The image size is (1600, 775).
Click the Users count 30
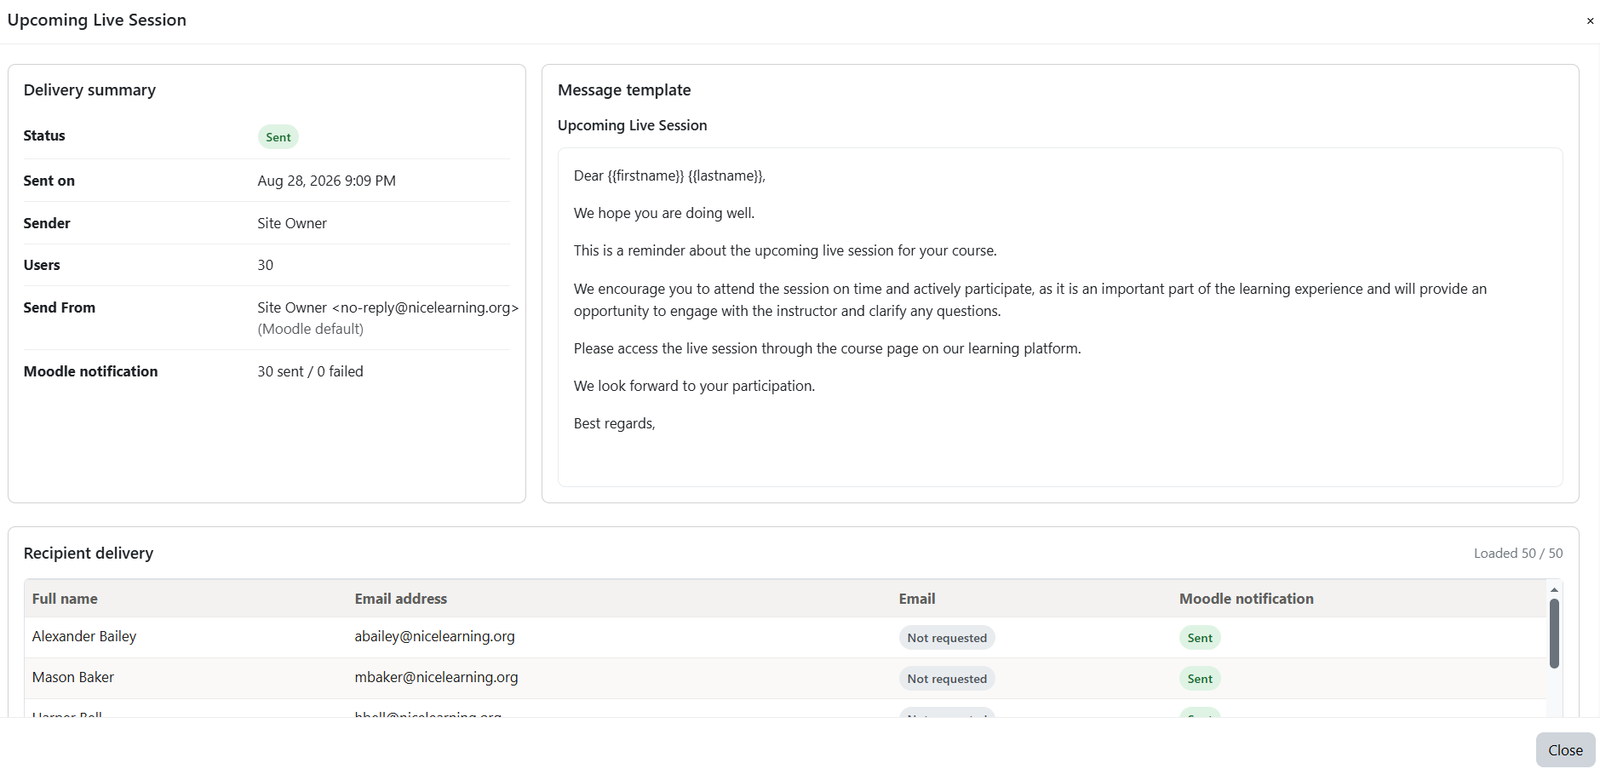pyautogui.click(x=265, y=265)
